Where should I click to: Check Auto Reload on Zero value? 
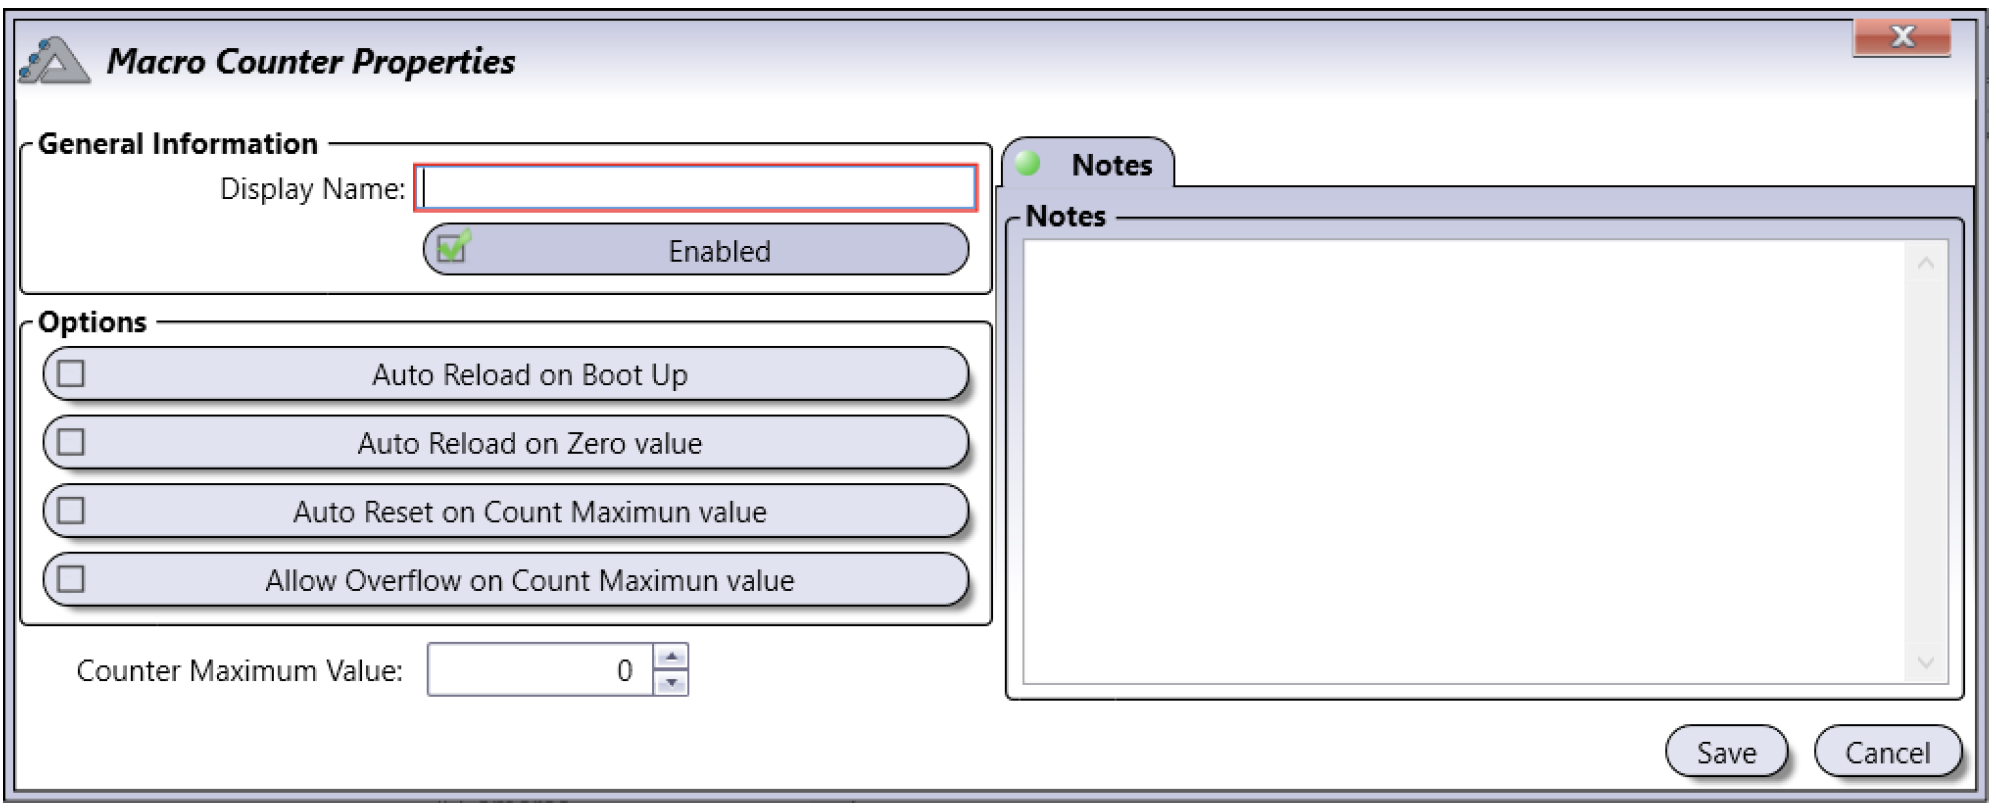71,442
